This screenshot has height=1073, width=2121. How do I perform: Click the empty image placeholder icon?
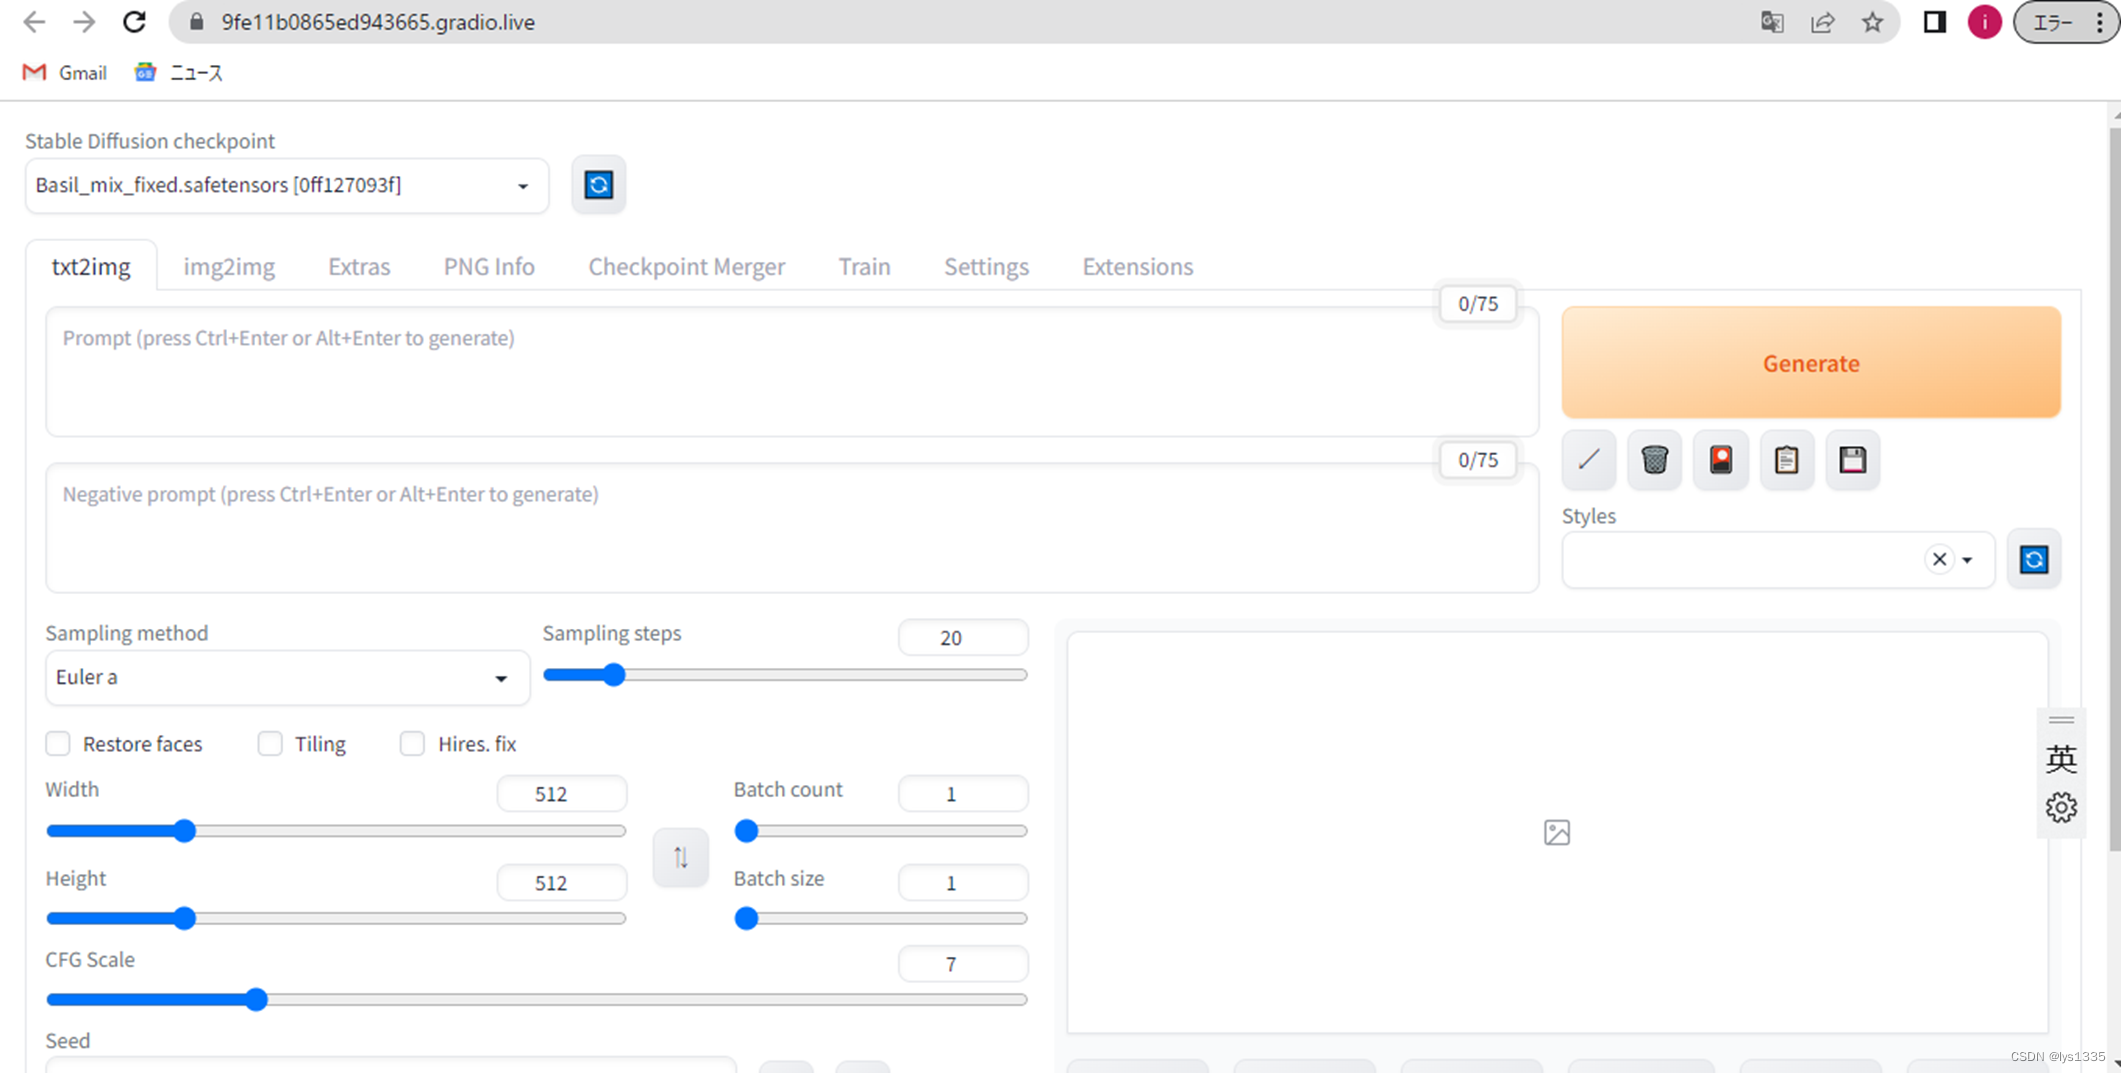[x=1557, y=832]
